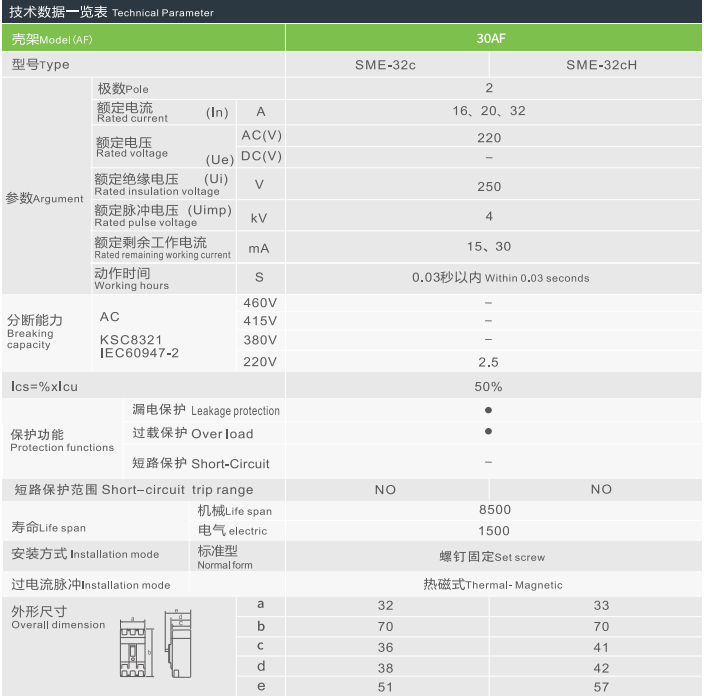Click dimension 'a' value '32'

pyautogui.click(x=386, y=606)
